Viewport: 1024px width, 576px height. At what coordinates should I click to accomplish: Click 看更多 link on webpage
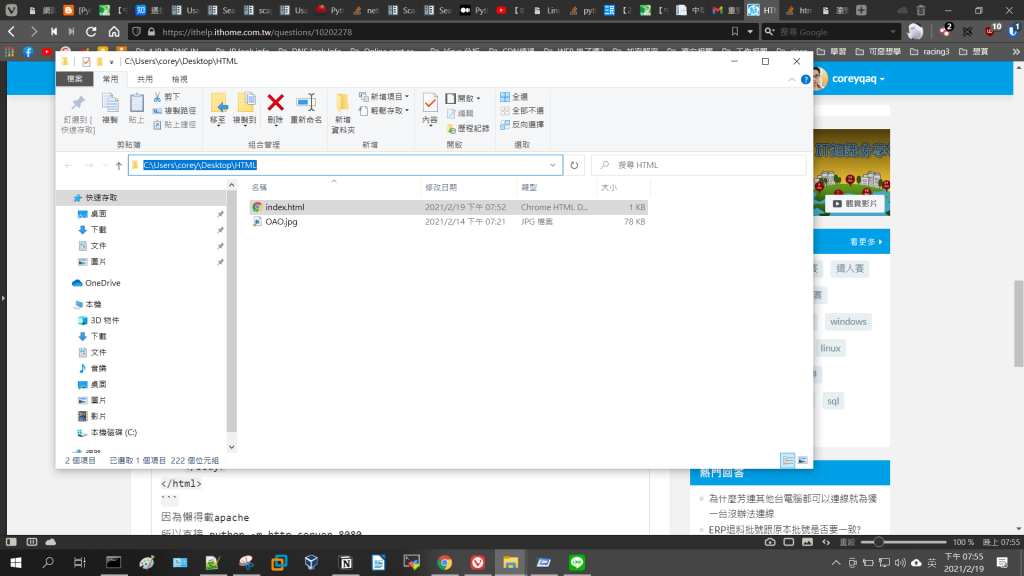pyautogui.click(x=866, y=242)
